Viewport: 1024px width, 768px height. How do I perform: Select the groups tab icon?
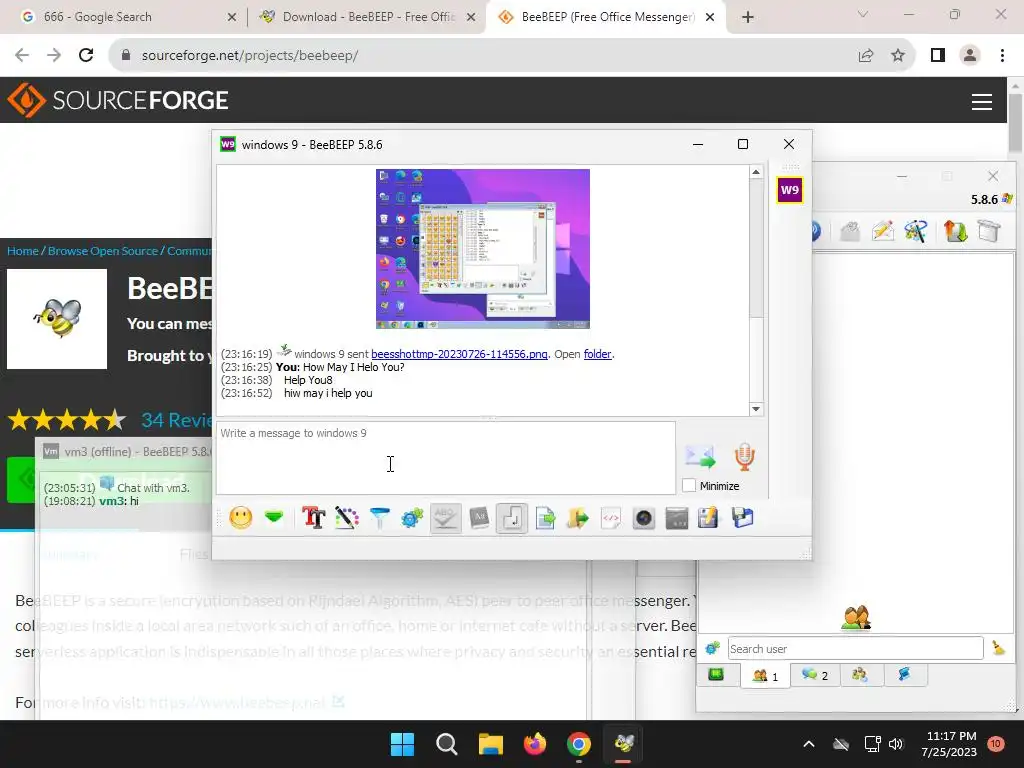point(860,675)
